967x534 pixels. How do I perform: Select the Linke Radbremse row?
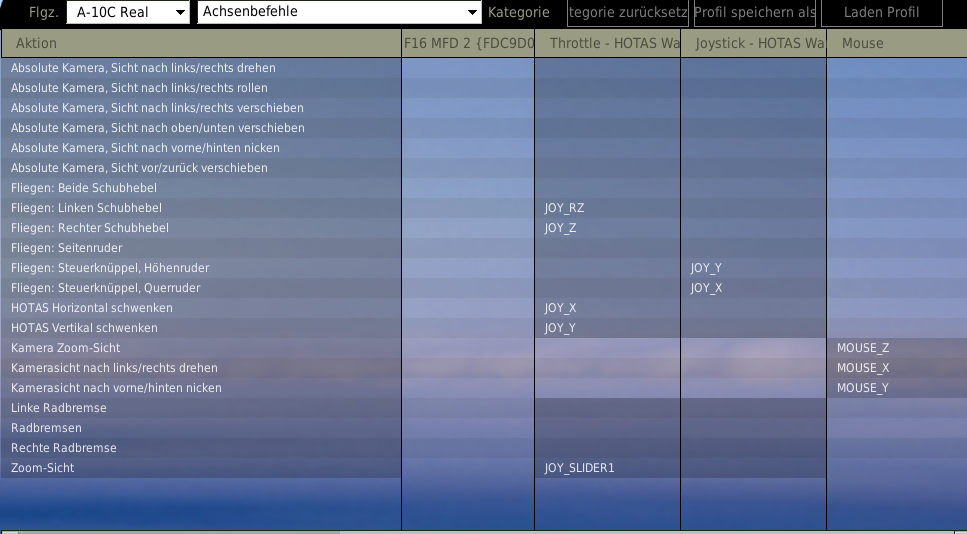pos(201,408)
